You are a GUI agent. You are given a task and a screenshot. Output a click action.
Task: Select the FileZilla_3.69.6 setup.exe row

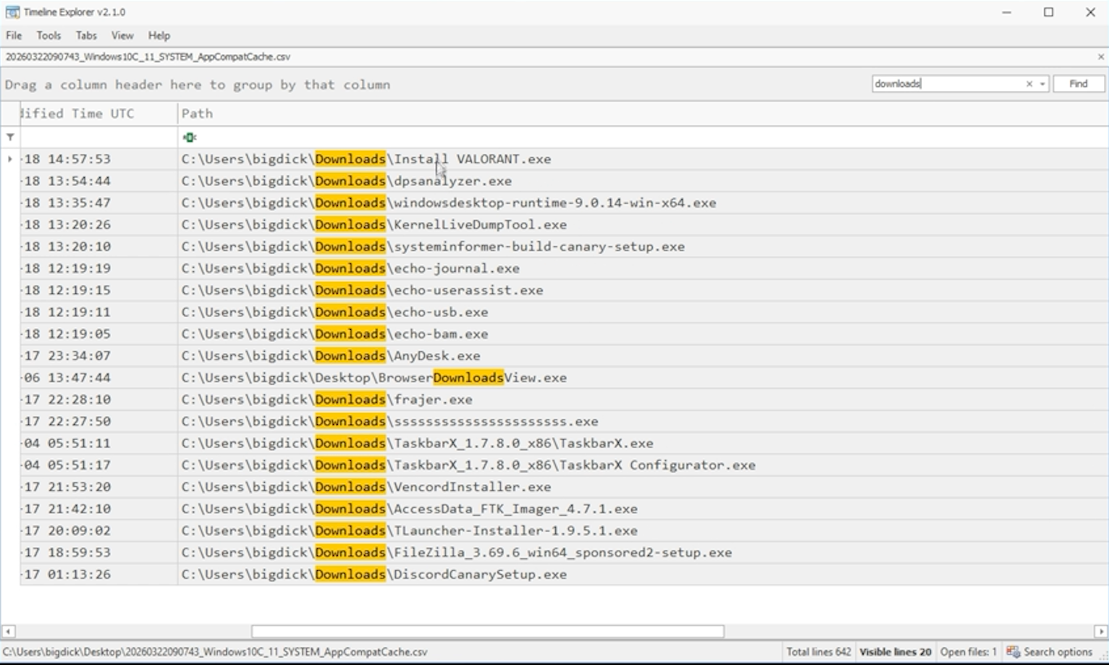point(642,553)
